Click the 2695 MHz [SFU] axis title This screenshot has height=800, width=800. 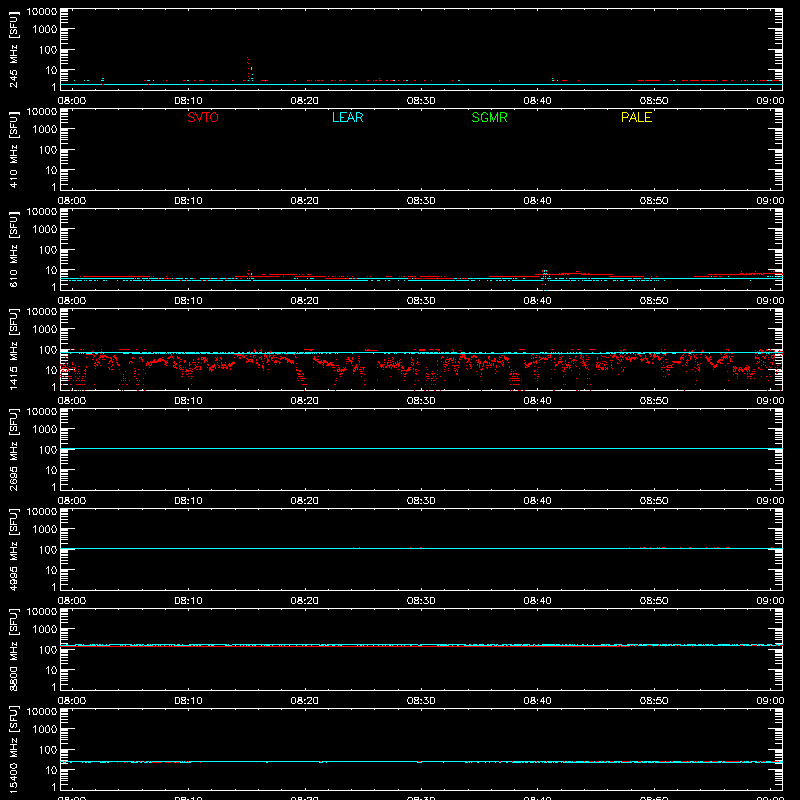[13, 449]
